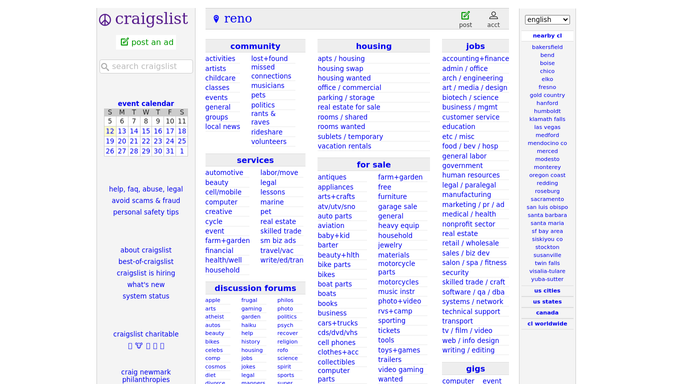Open craig newmark philanthropies link
683x384 pixels.
point(146,376)
